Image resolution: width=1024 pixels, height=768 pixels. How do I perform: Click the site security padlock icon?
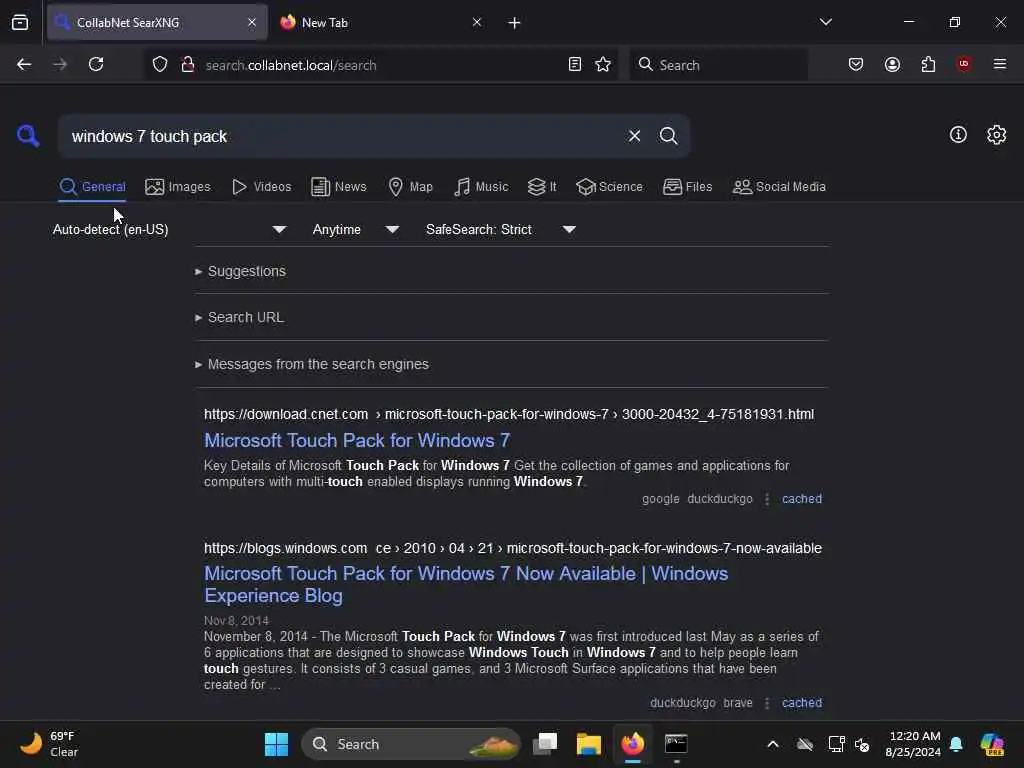coord(187,65)
